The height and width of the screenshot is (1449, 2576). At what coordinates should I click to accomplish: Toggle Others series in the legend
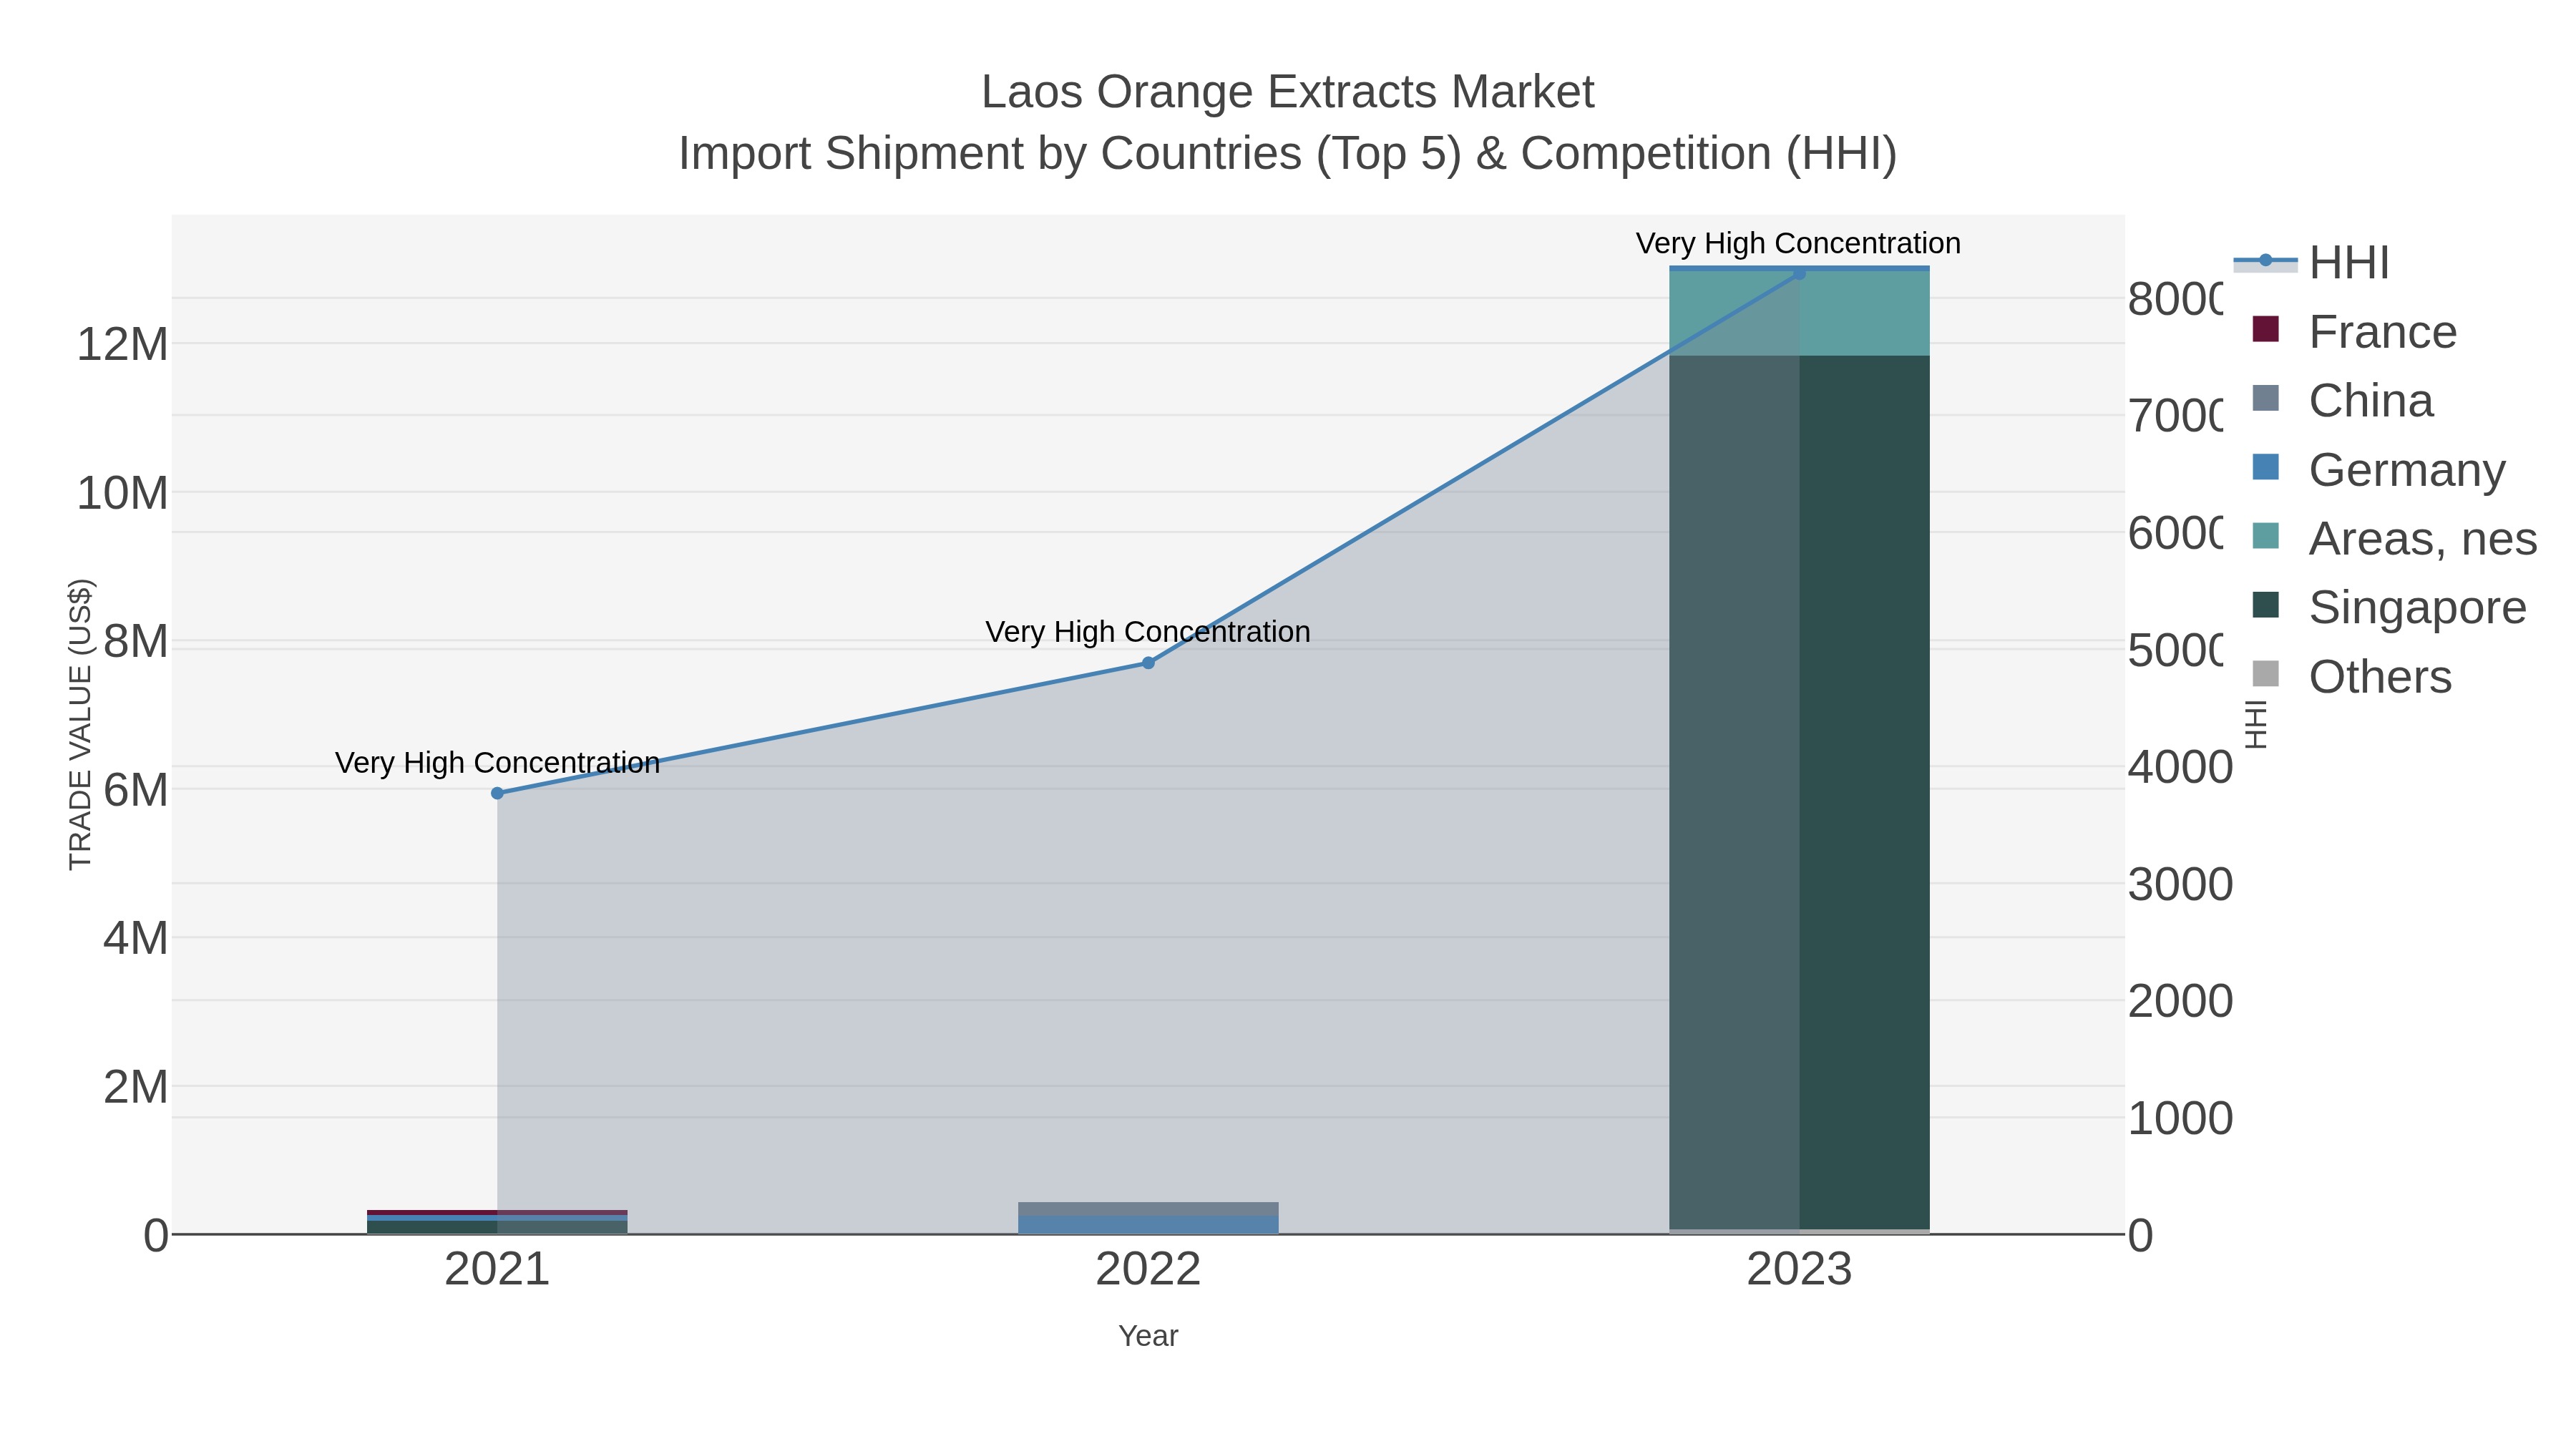click(x=2351, y=676)
